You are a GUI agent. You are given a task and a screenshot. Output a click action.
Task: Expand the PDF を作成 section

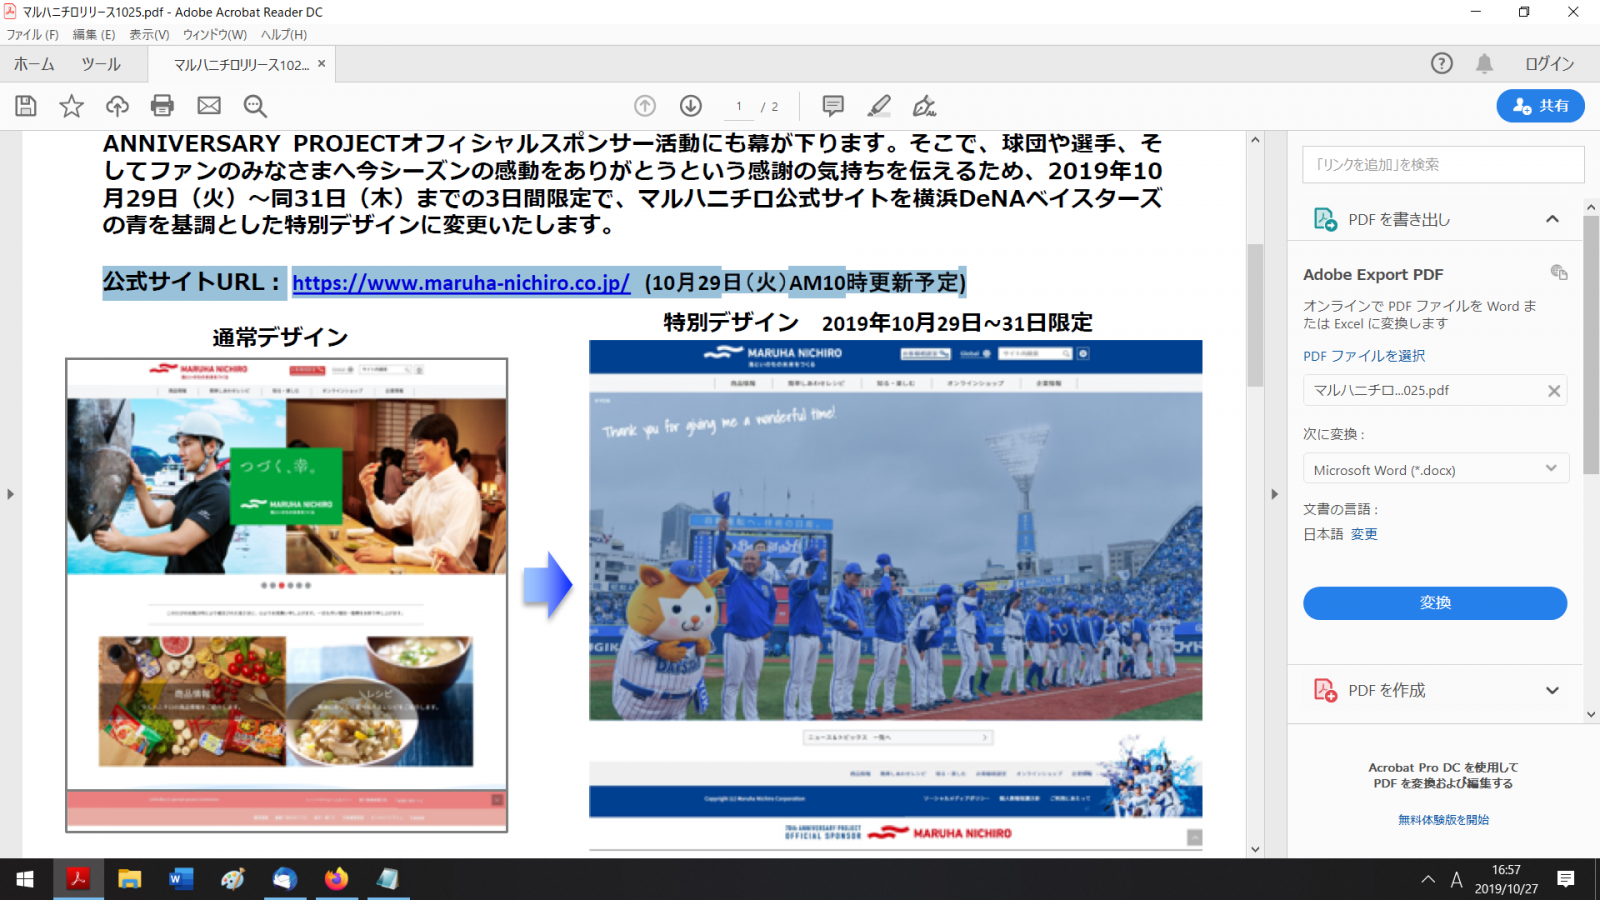click(1552, 690)
